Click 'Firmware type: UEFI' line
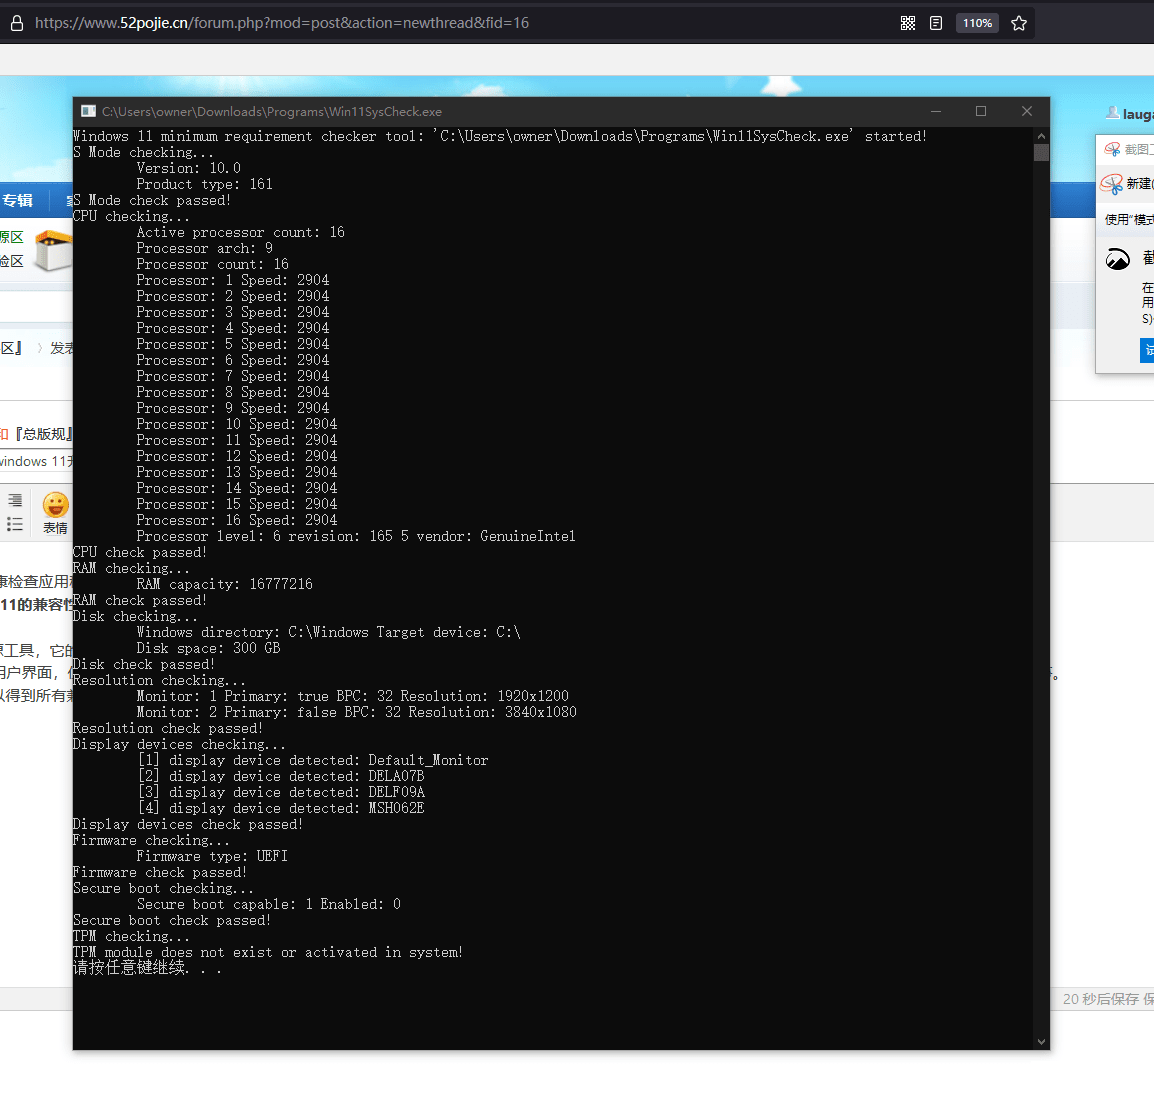The width and height of the screenshot is (1154, 1112). coord(211,856)
